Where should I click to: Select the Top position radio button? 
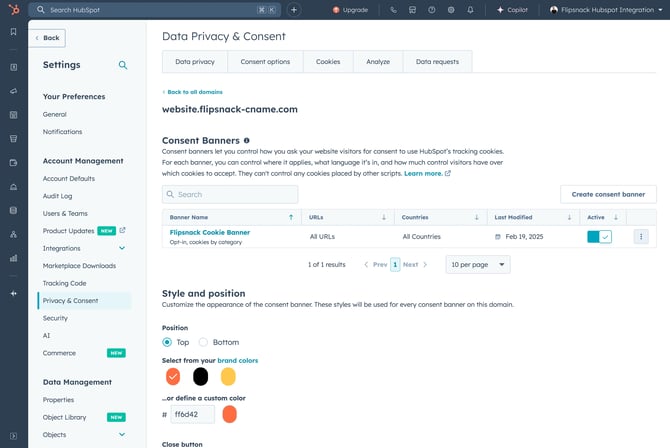[168, 342]
